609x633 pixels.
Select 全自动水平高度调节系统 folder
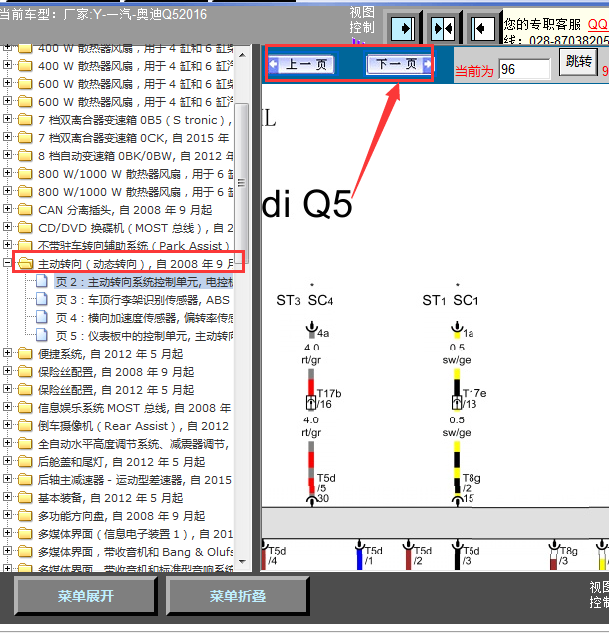click(x=134, y=444)
